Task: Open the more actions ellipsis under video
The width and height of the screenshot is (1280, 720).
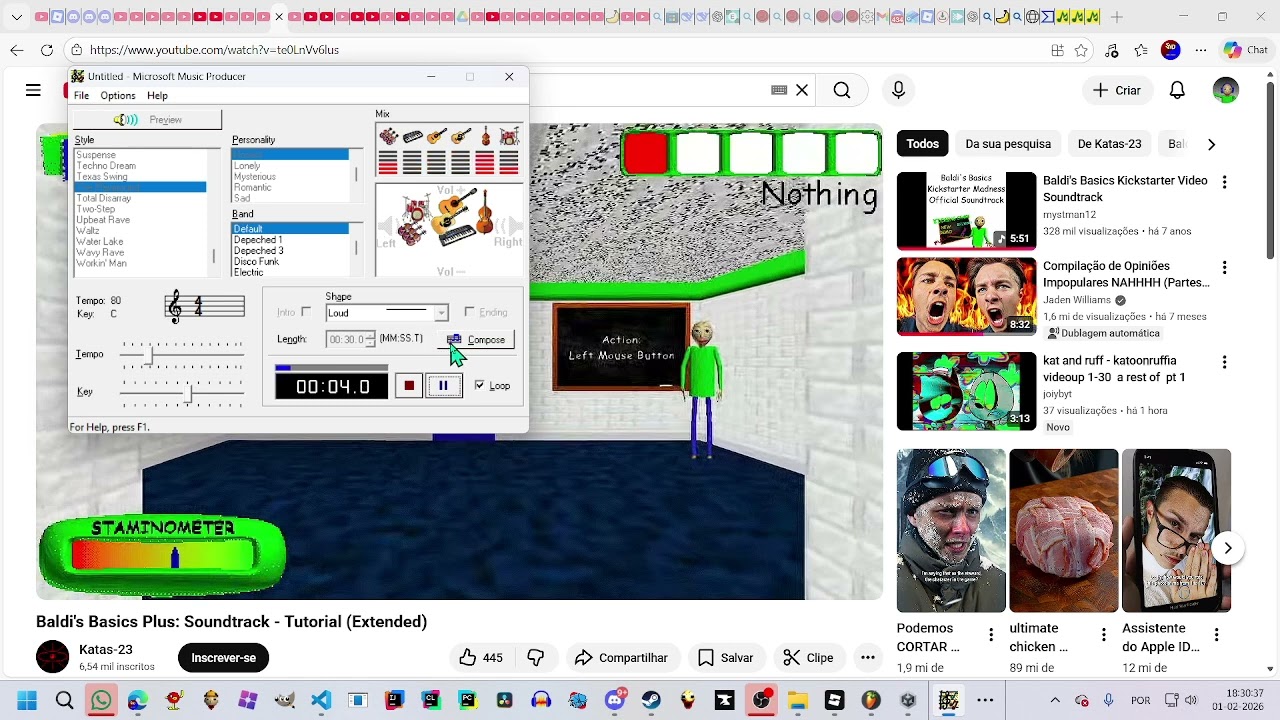Action: (868, 657)
